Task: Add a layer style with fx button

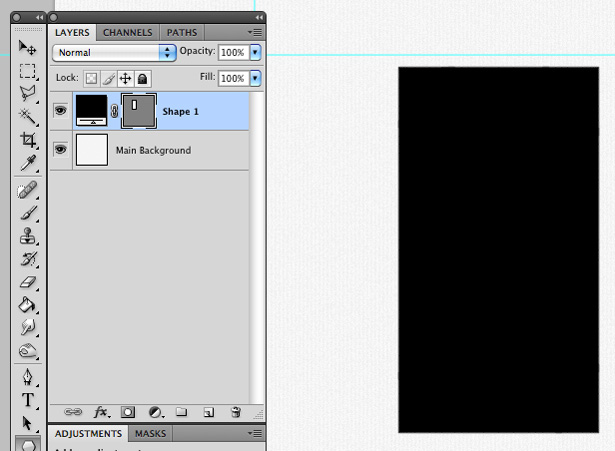Action: (x=101, y=412)
